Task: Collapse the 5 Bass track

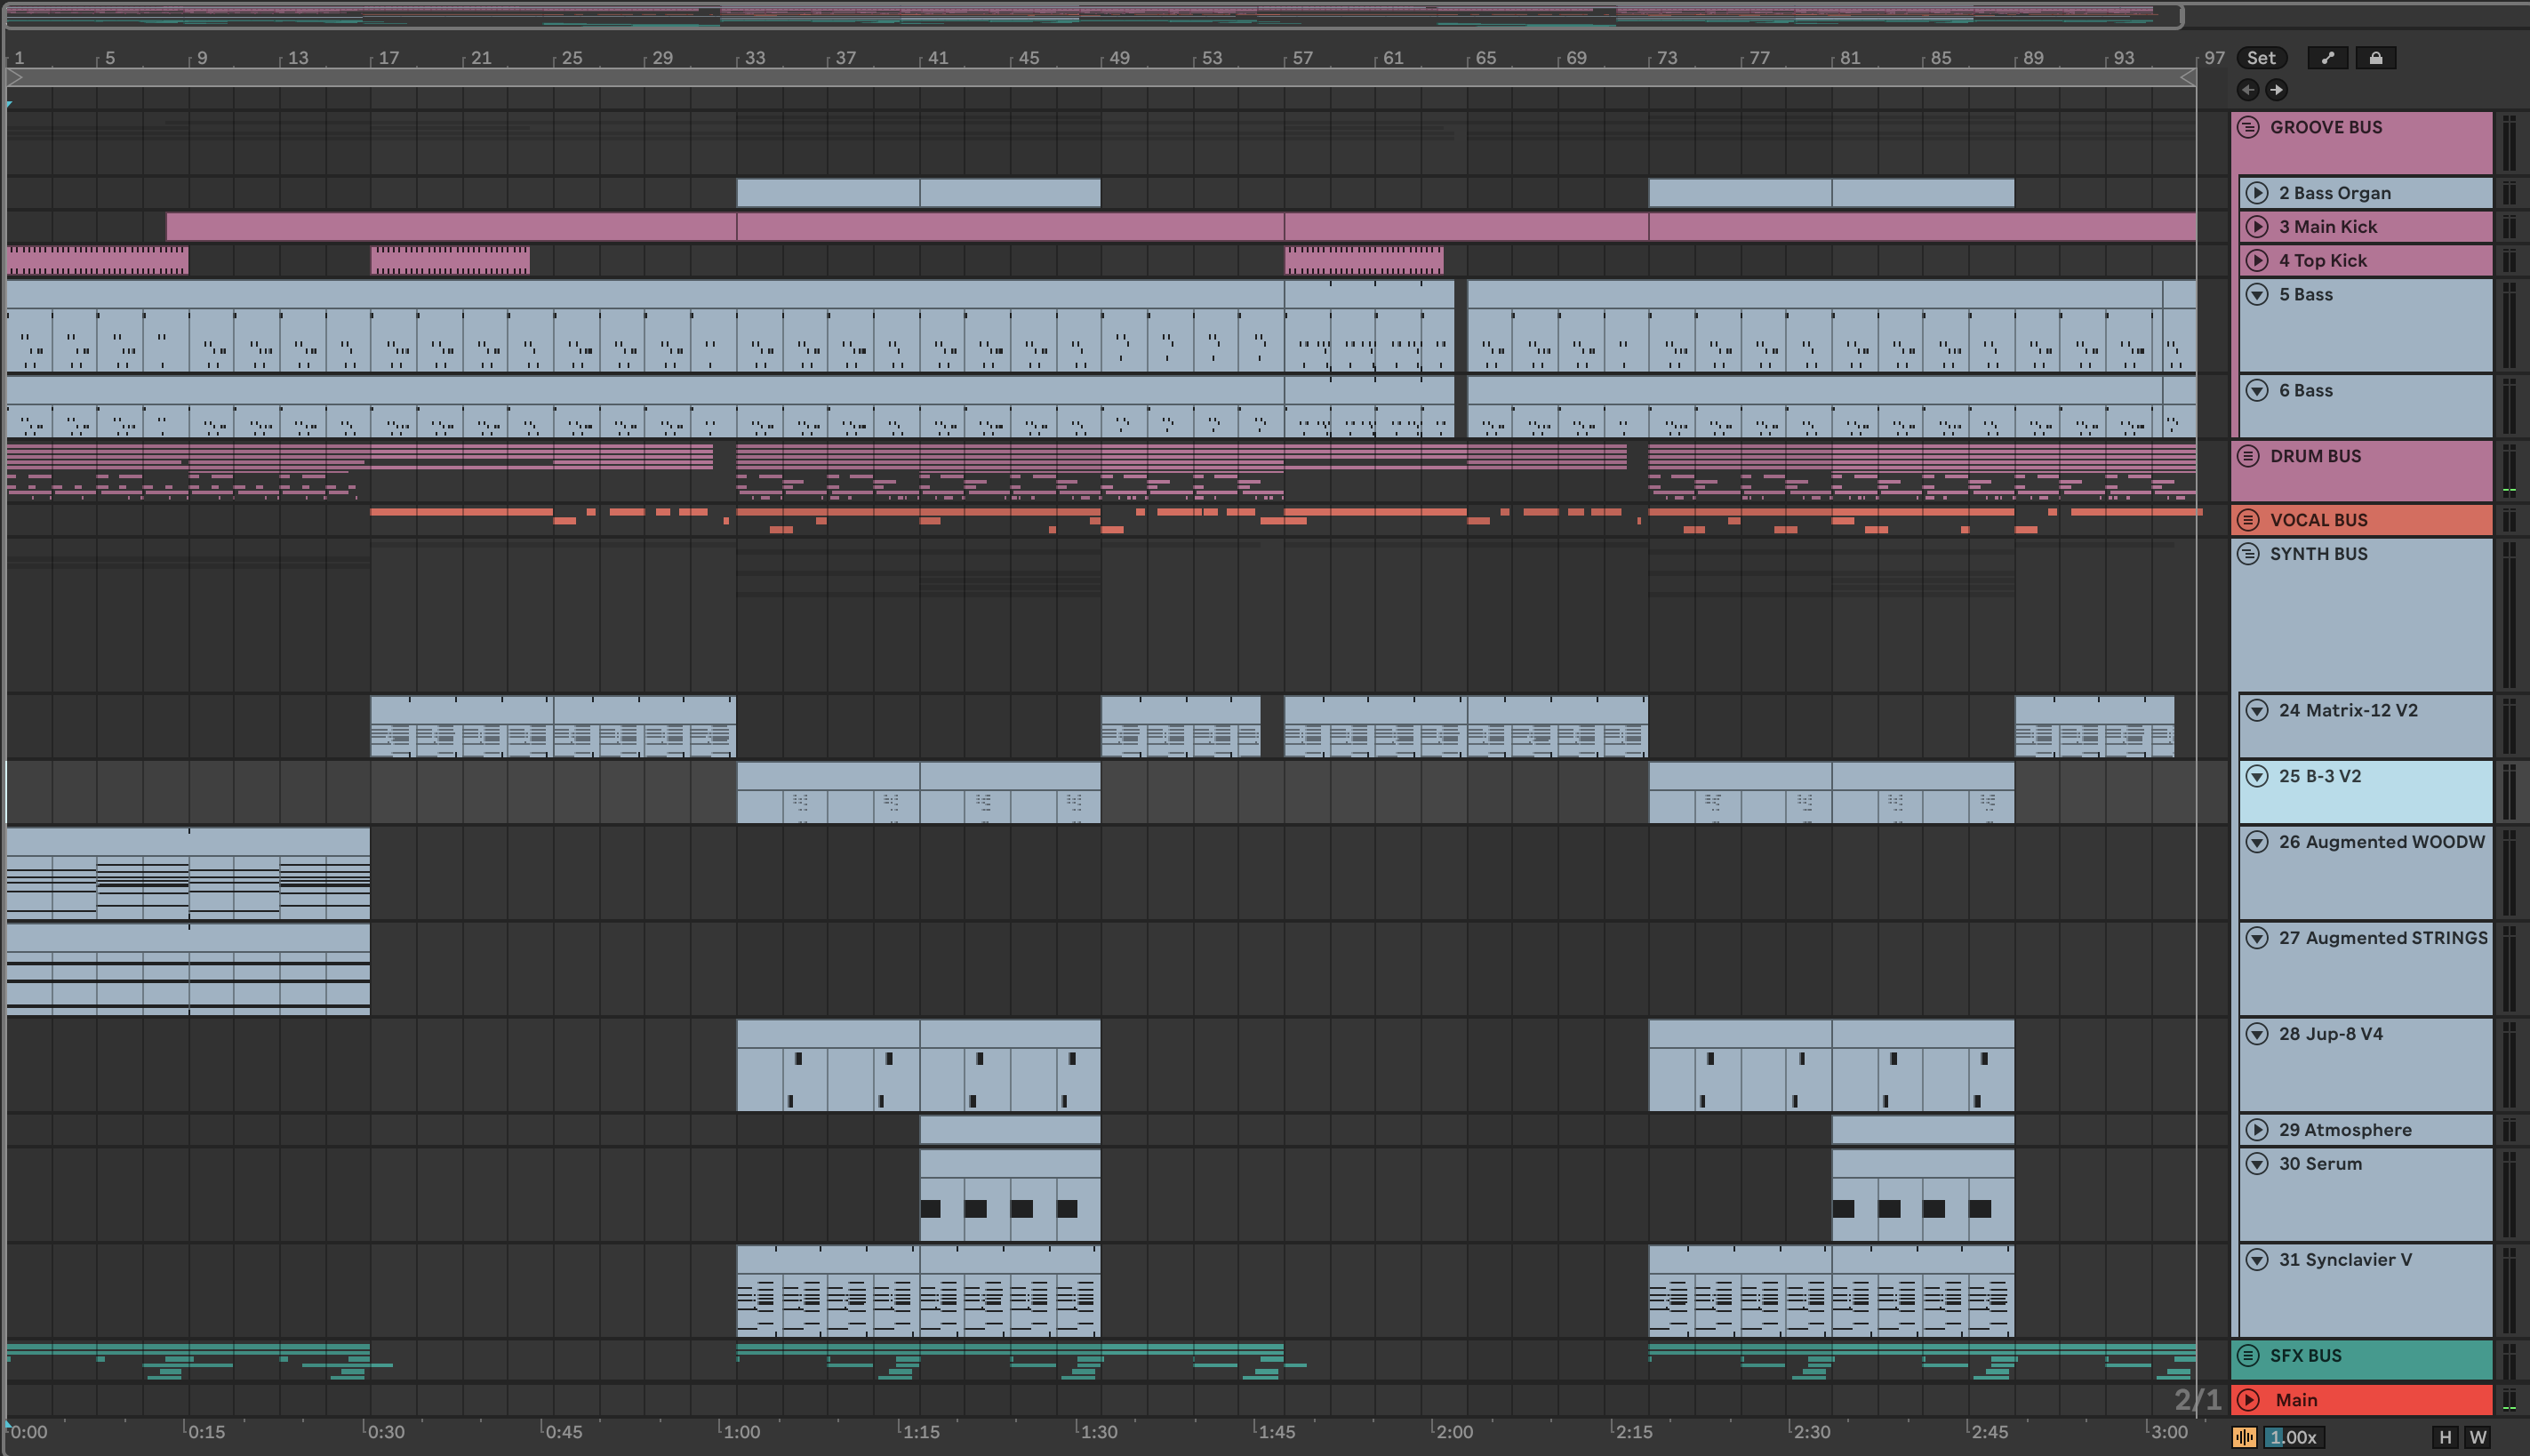Action: click(2257, 294)
